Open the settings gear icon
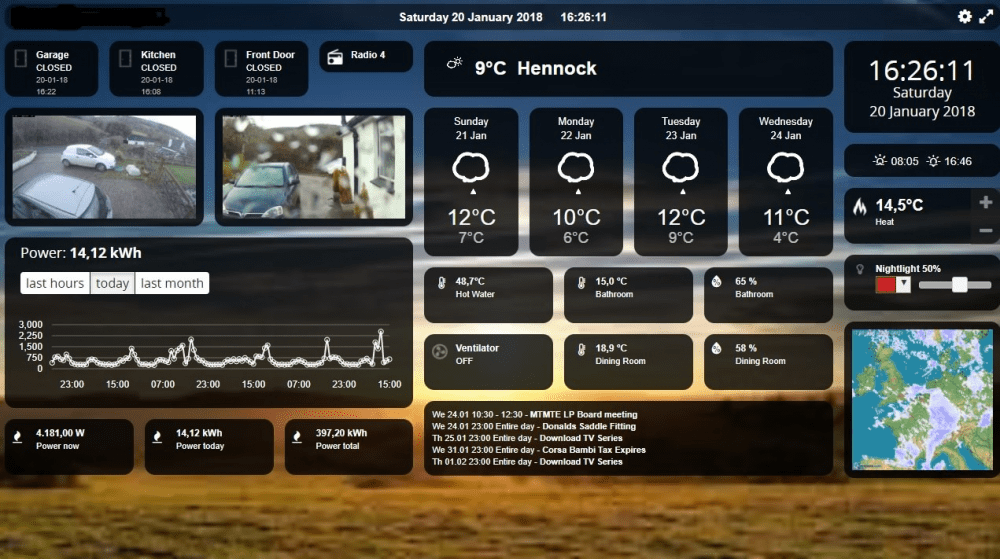The image size is (1000, 559). (964, 17)
